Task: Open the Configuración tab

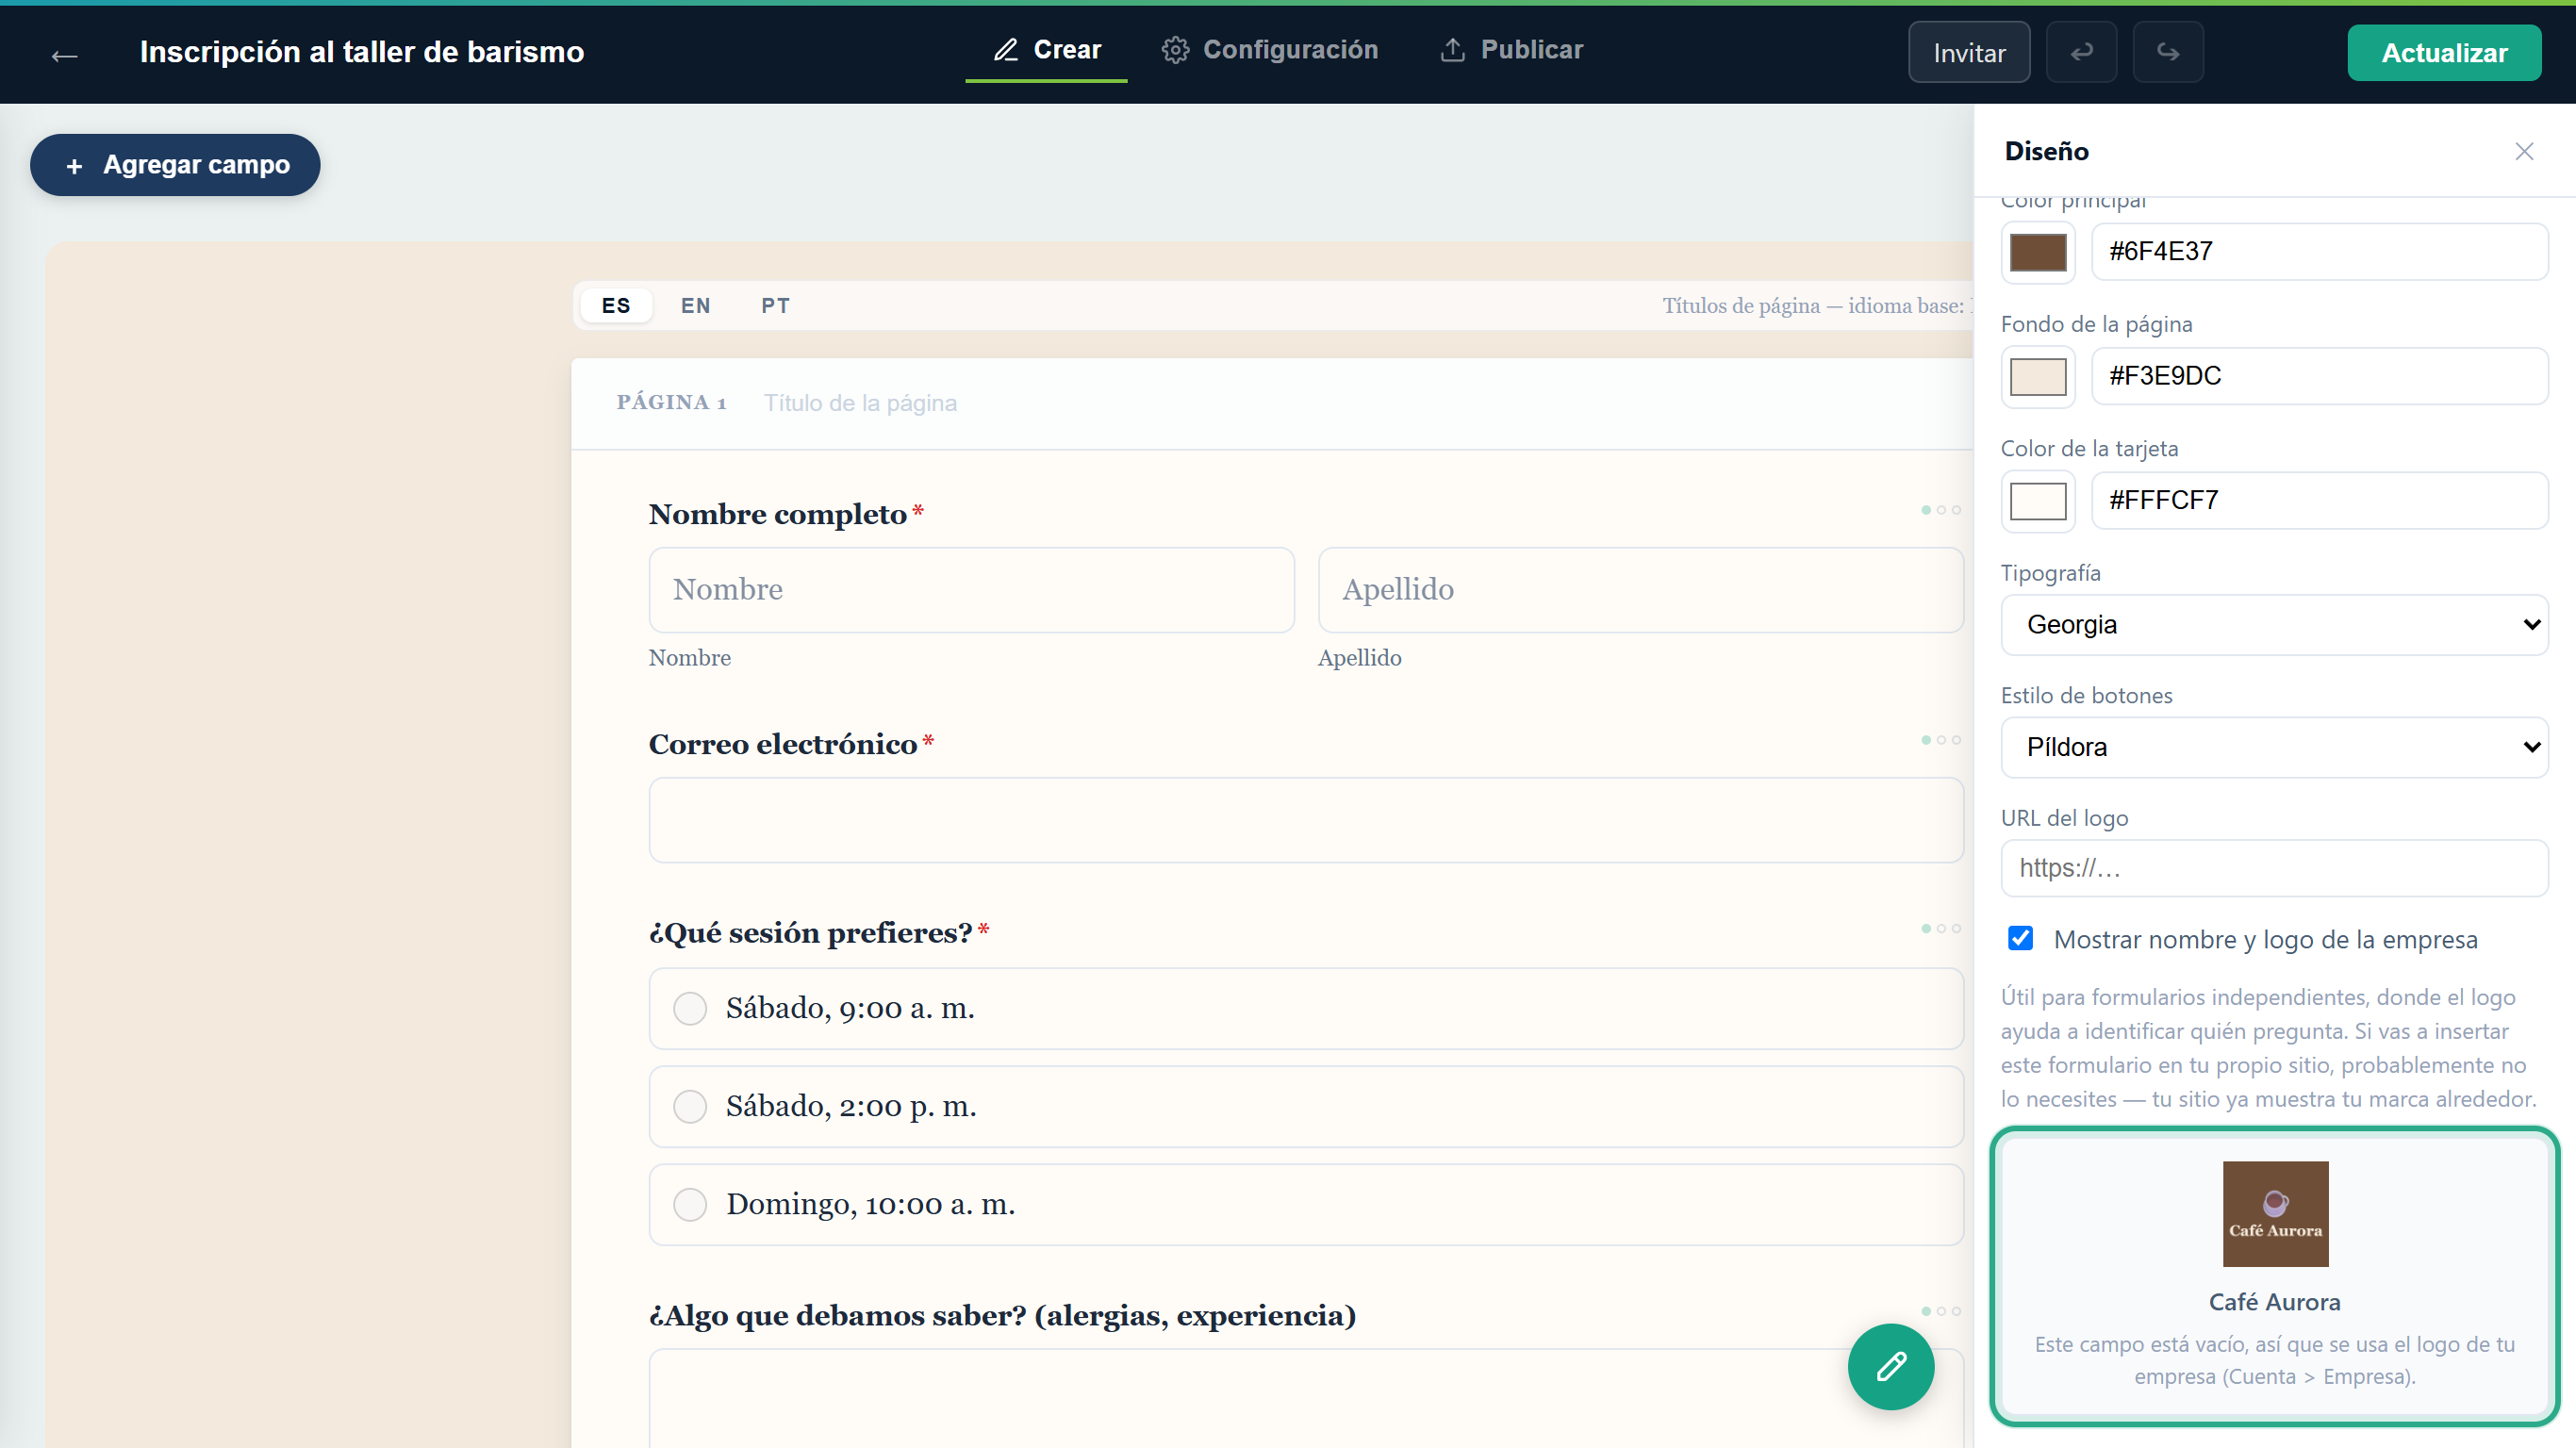Action: click(1270, 50)
